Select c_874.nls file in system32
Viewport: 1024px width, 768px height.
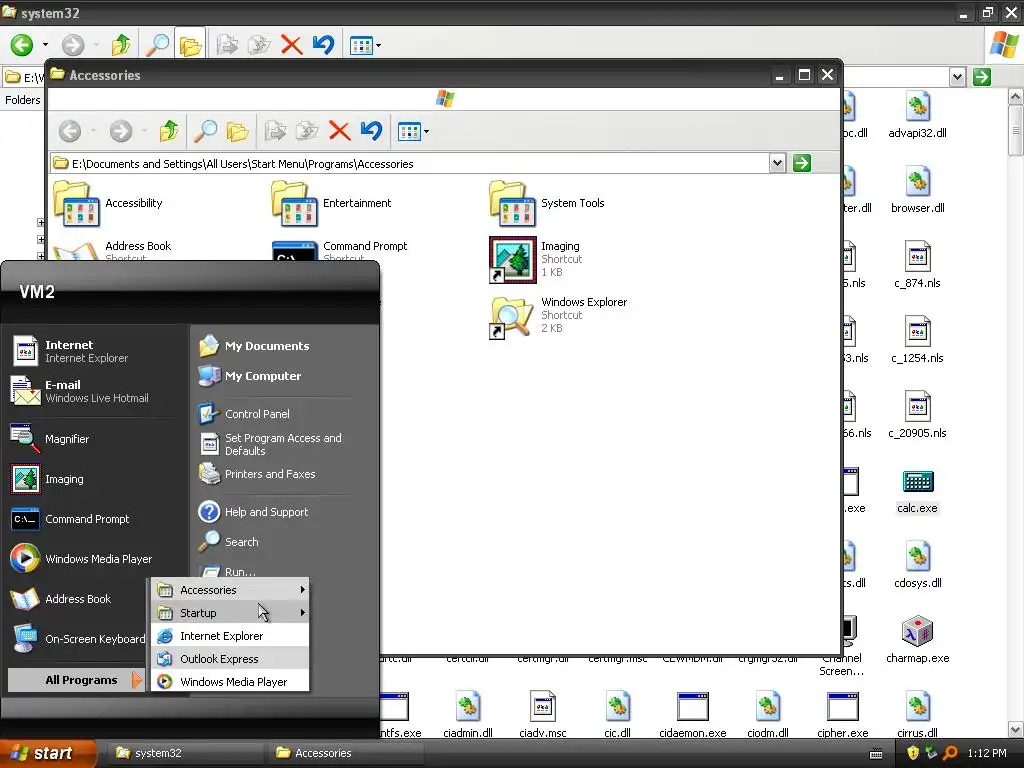(917, 264)
